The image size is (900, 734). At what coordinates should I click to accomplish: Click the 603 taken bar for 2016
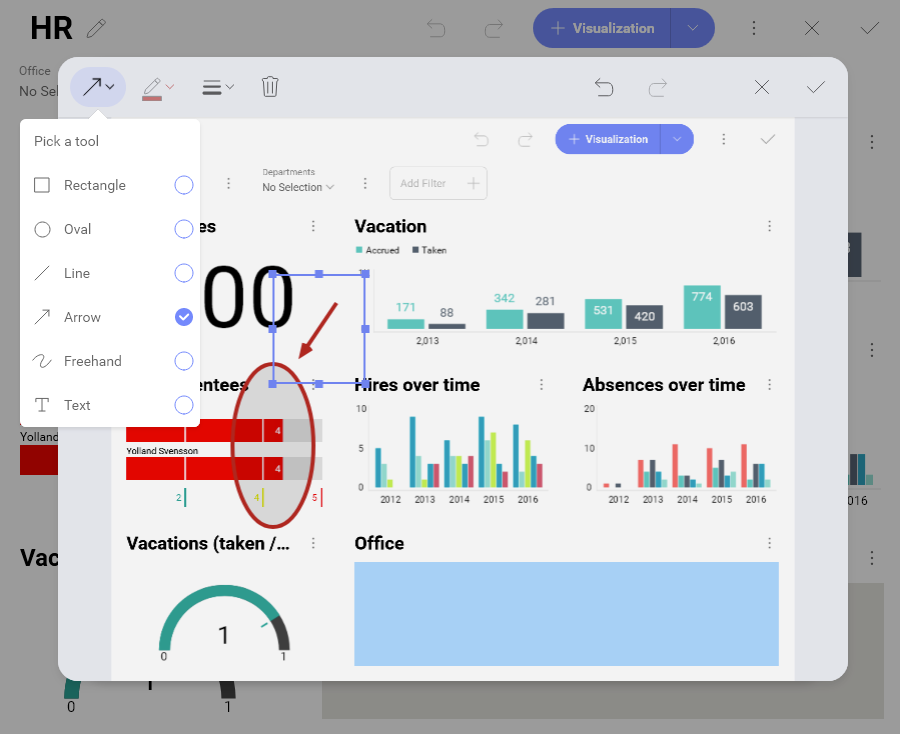pos(743,312)
